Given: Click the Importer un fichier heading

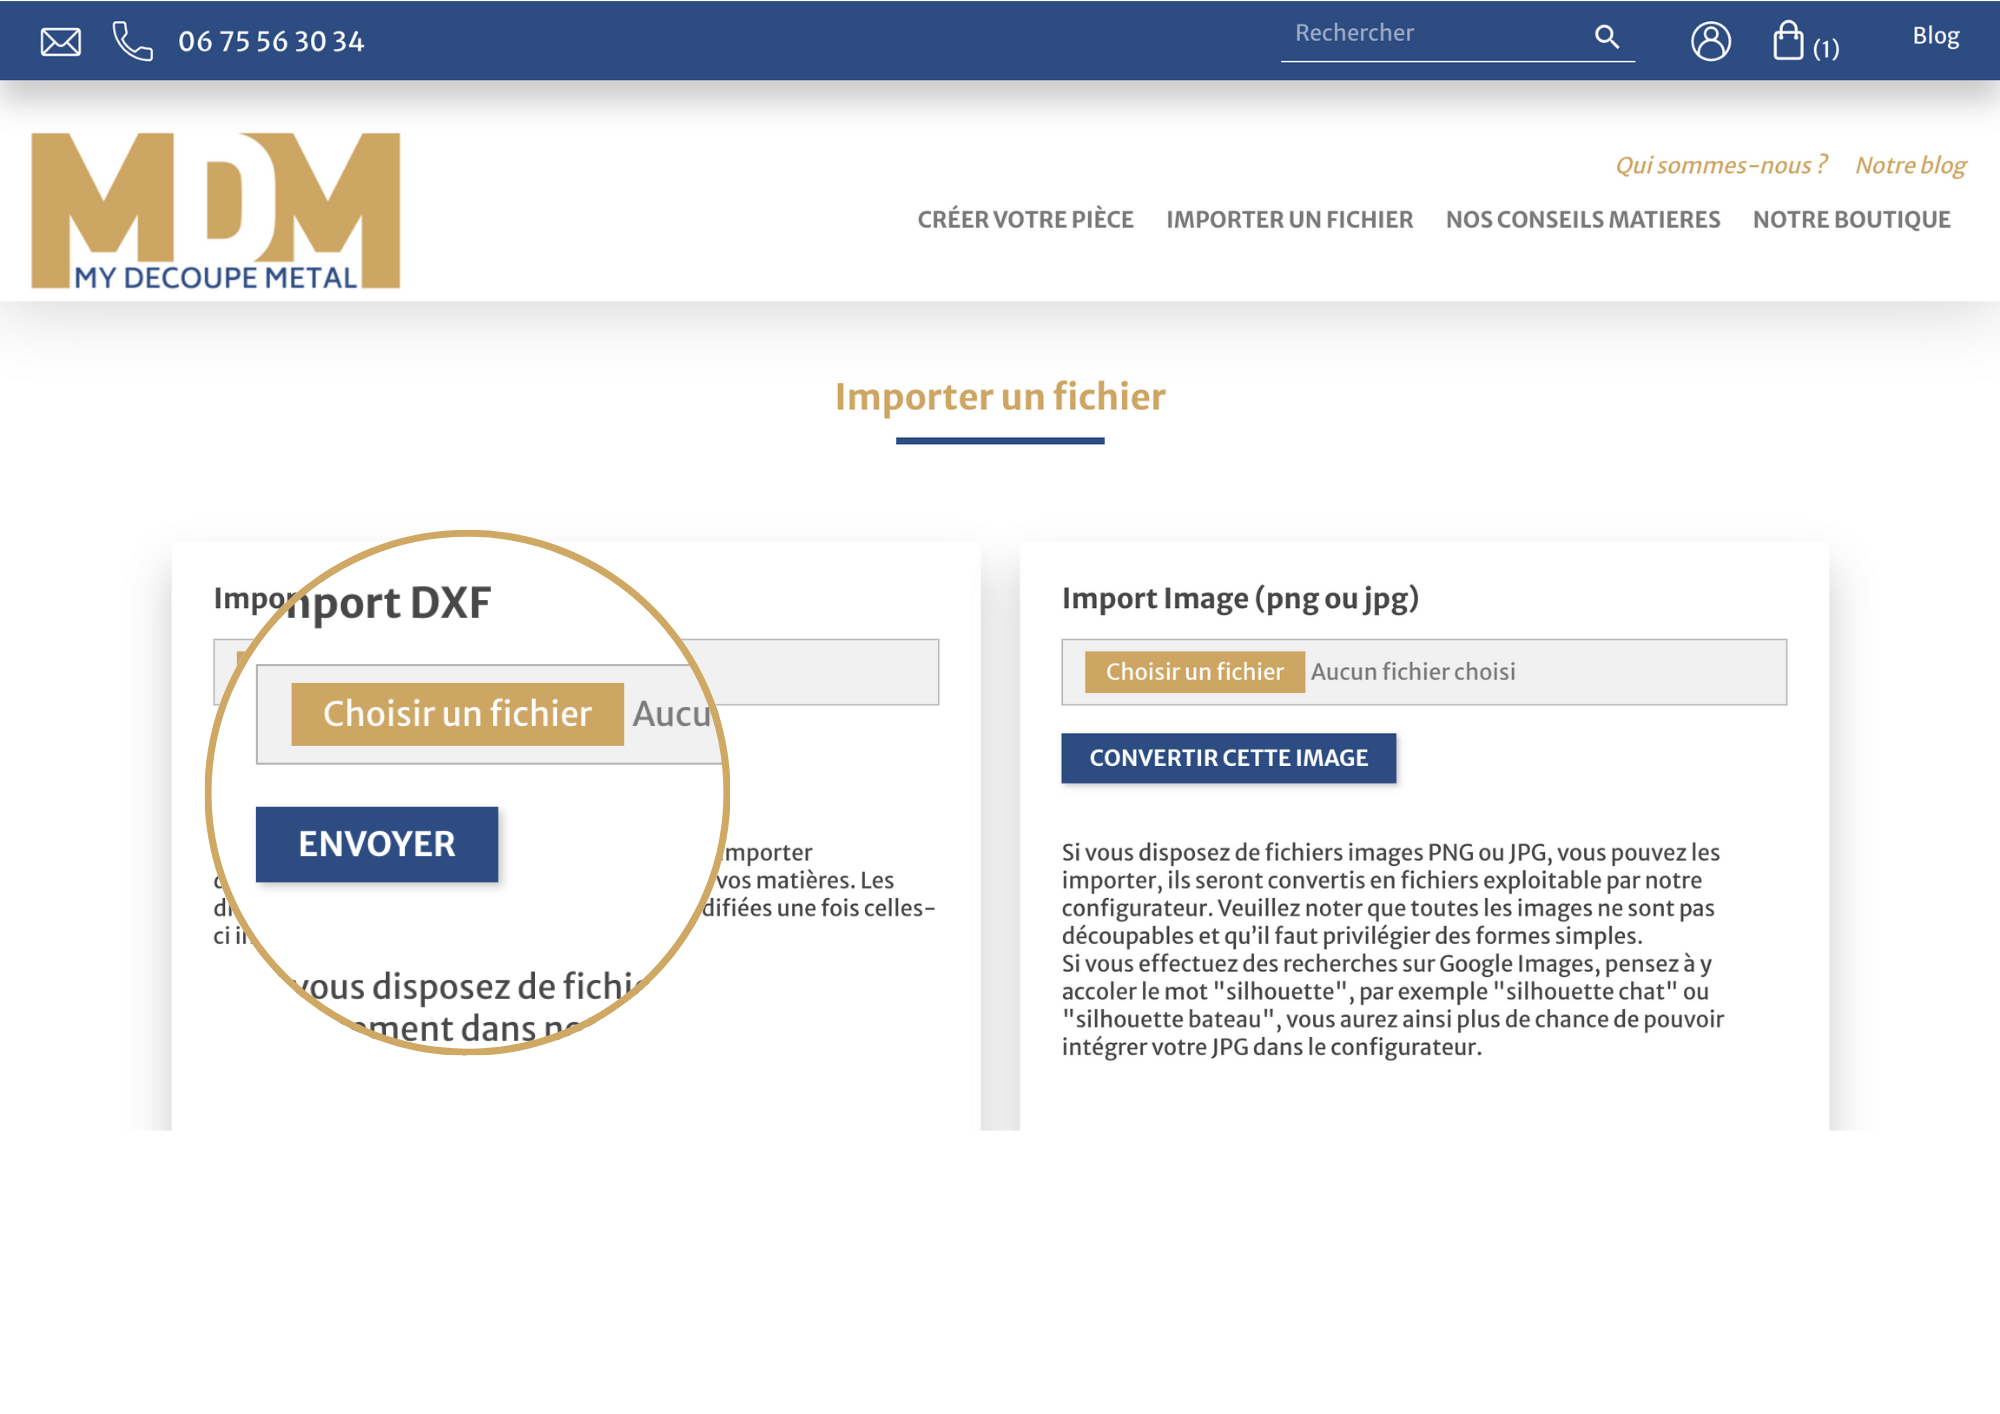Looking at the screenshot, I should pyautogui.click(x=1000, y=397).
